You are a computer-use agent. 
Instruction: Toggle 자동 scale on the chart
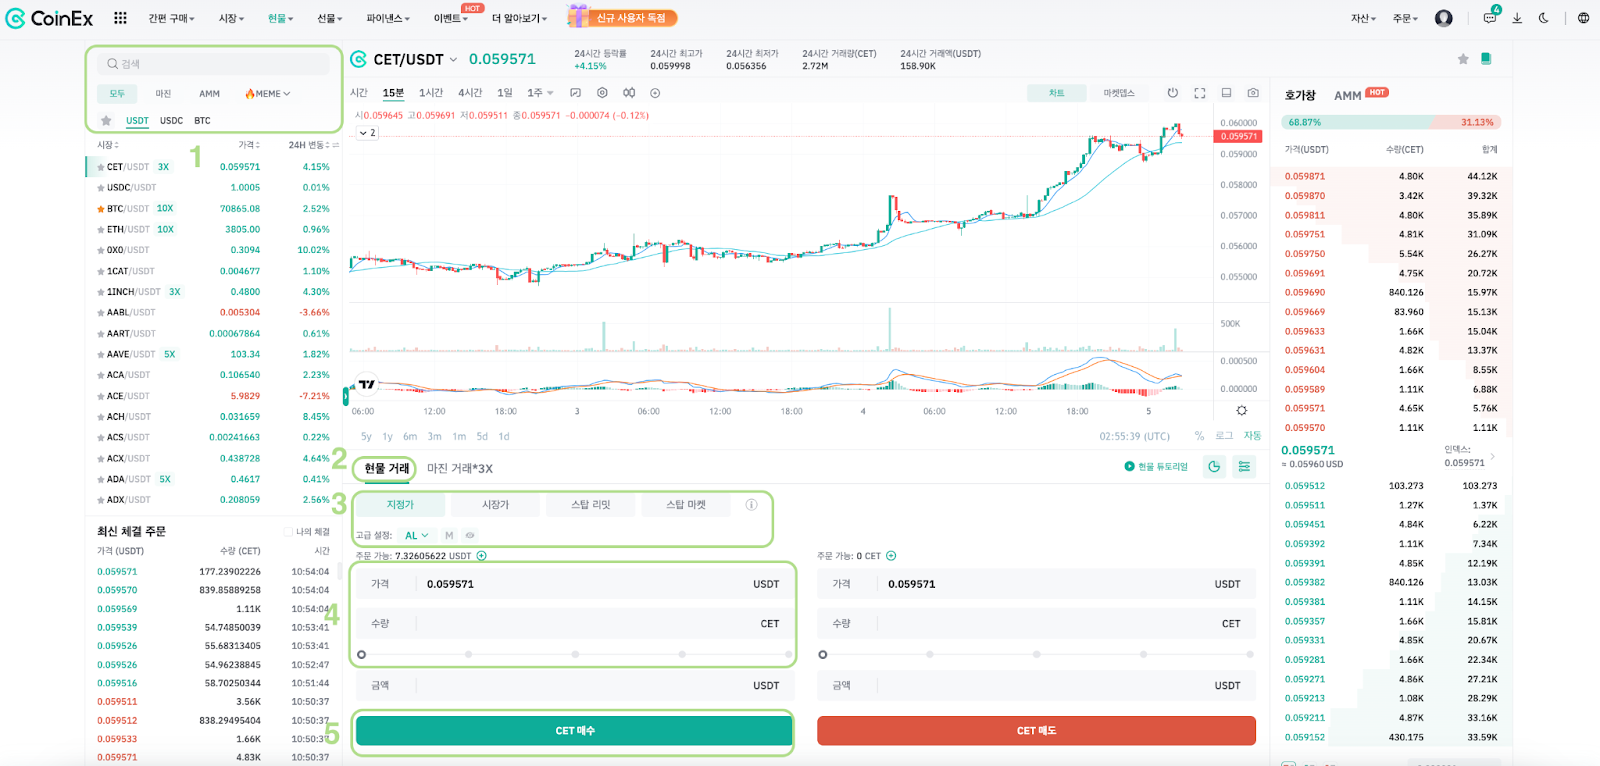tap(1252, 436)
